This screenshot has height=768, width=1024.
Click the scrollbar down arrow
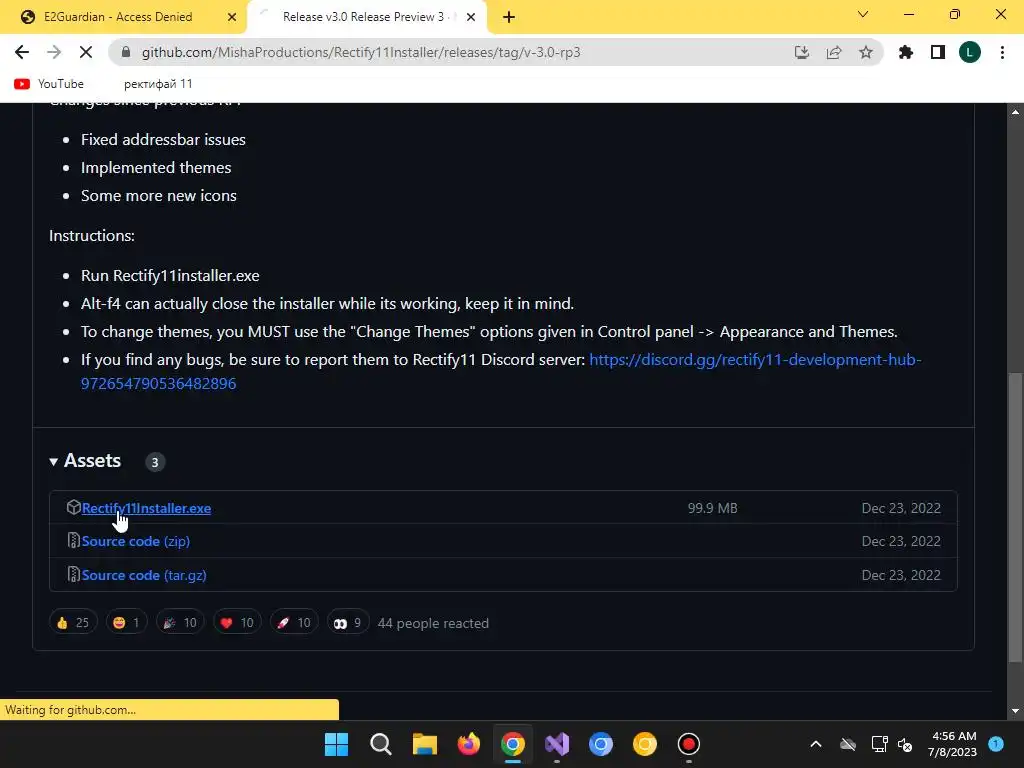coord(1015,711)
